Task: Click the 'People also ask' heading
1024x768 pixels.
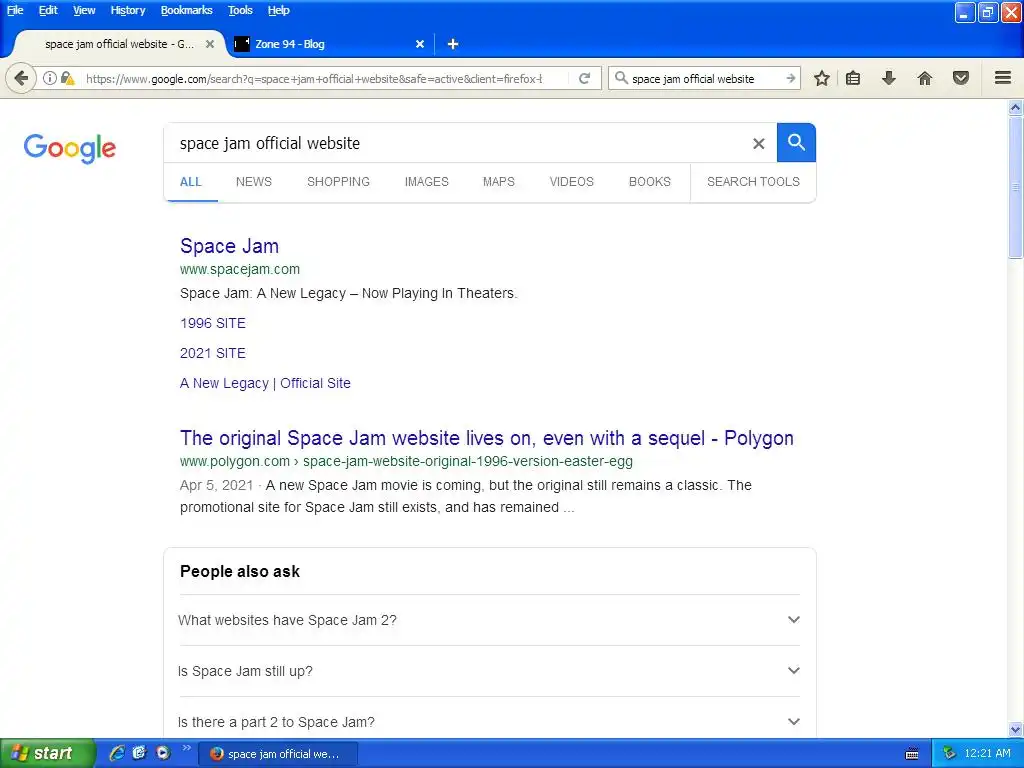Action: (240, 571)
